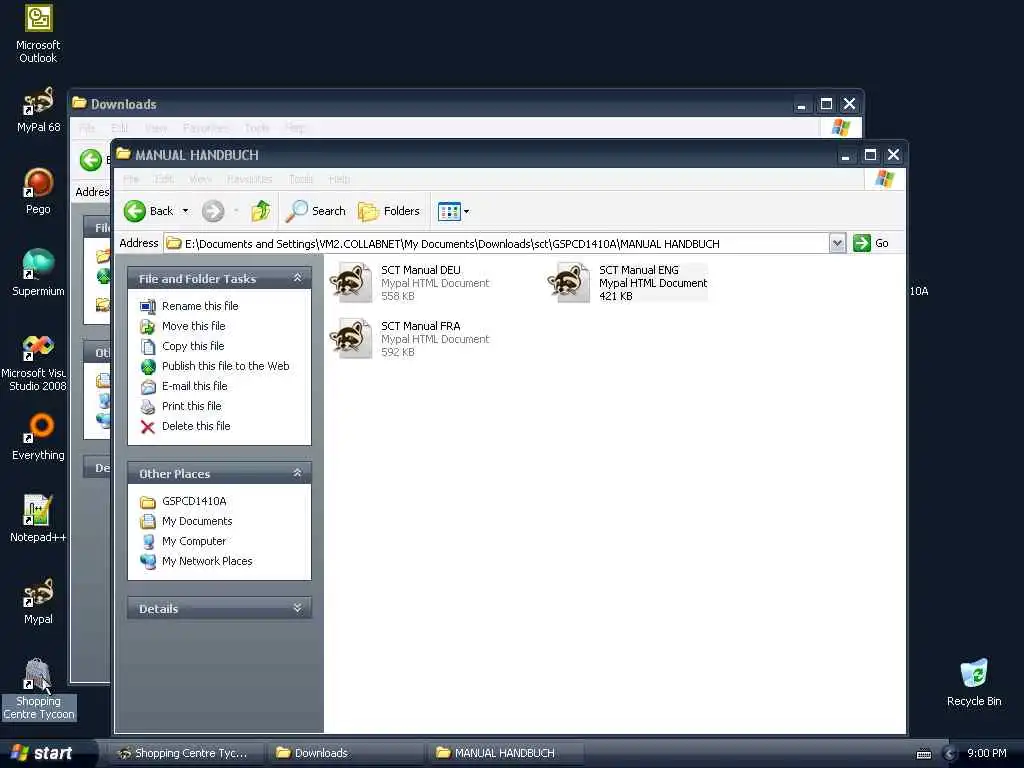This screenshot has width=1024, height=768.
Task: Toggle the Folders pane button
Action: tap(389, 211)
